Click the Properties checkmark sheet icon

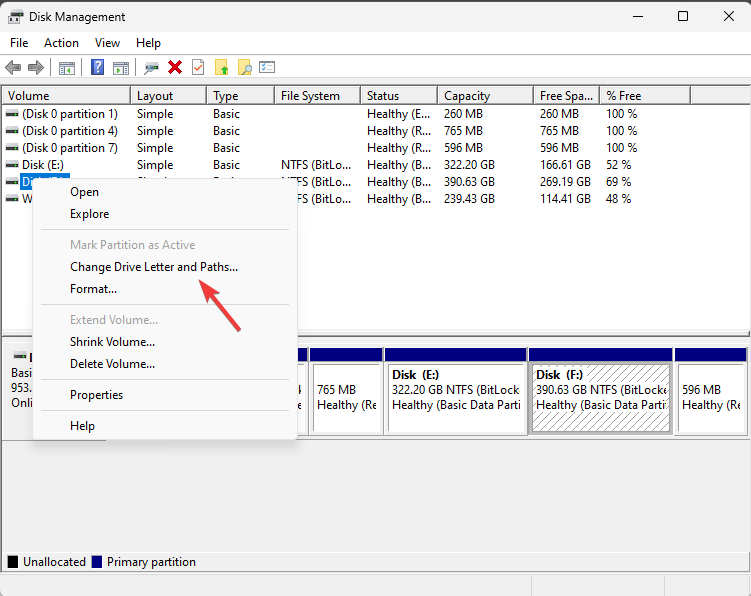(198, 68)
